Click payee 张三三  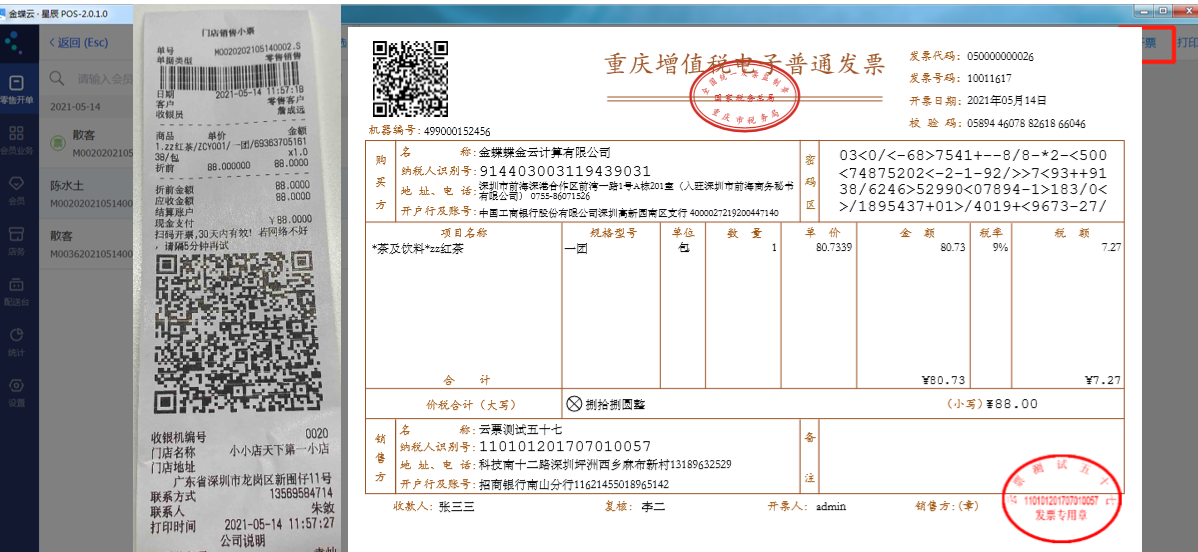(x=457, y=506)
